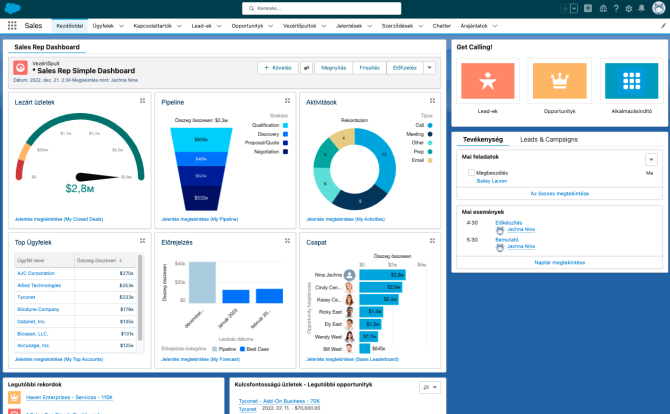Viewport: 670px width, 414px height.
Task: Click the Lead-ek star tile
Action: click(488, 82)
